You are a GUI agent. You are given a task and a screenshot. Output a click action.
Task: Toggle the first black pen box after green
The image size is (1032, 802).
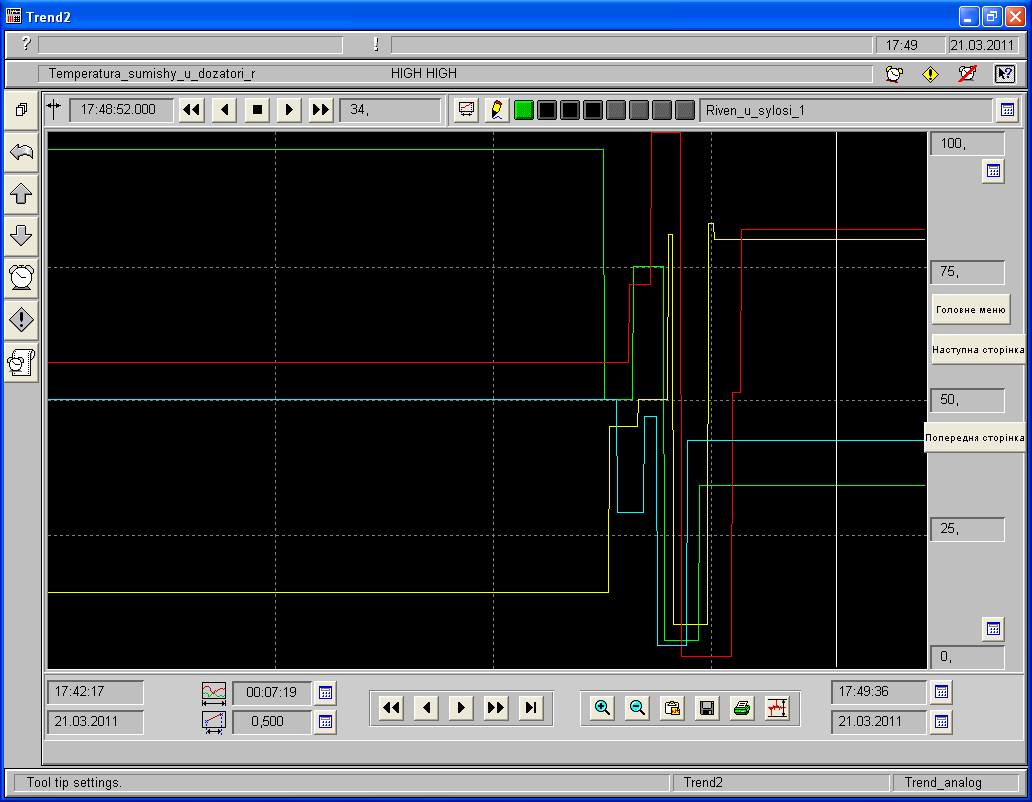point(547,110)
